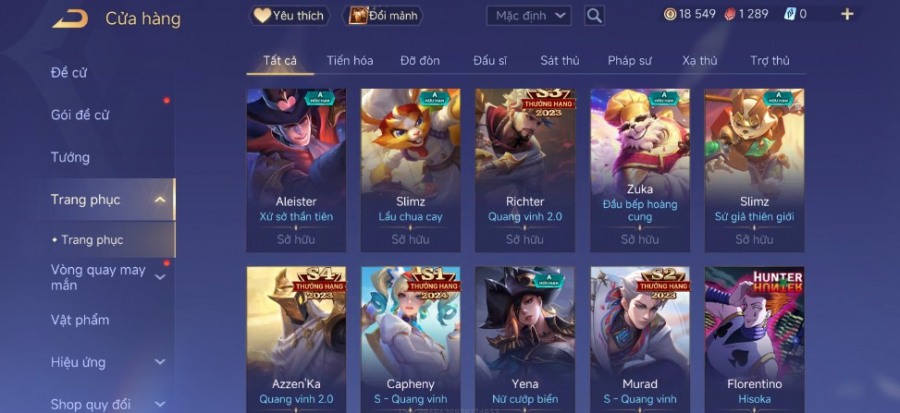The width and height of the screenshot is (900, 413).
Task: Open Tướng in the sidebar
Action: (x=70, y=157)
